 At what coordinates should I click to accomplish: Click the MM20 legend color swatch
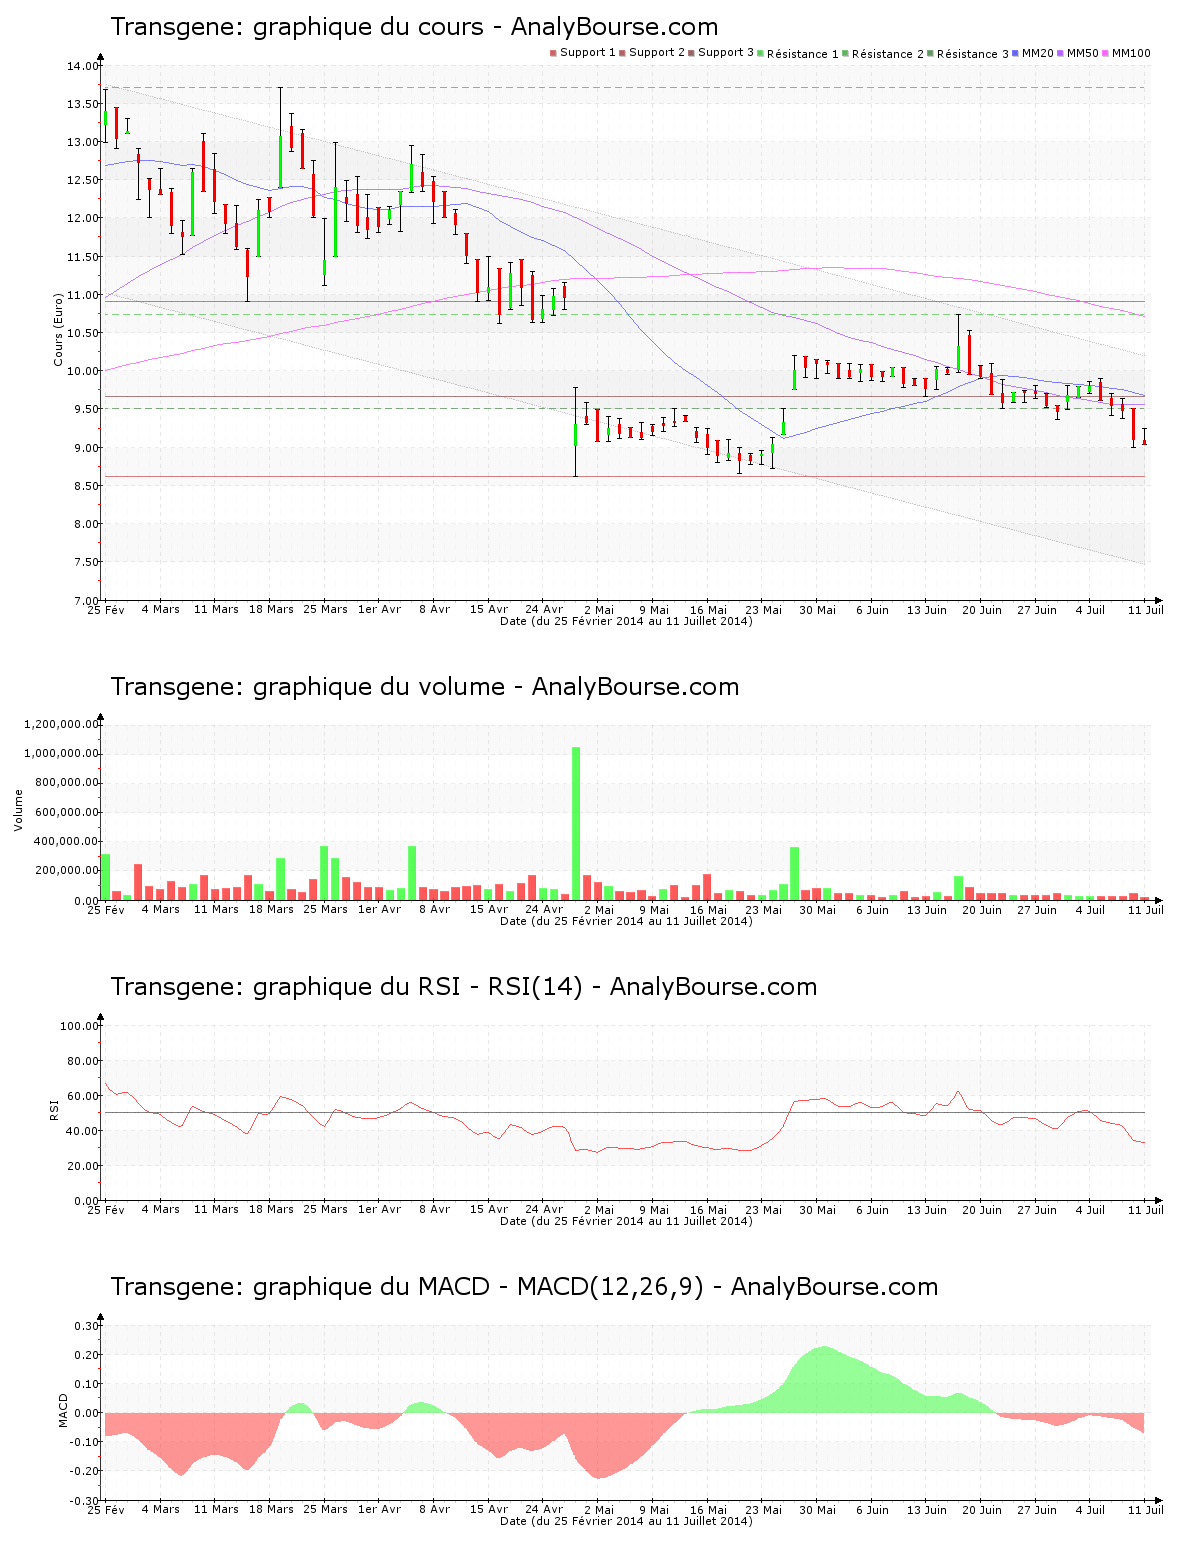click(1015, 53)
